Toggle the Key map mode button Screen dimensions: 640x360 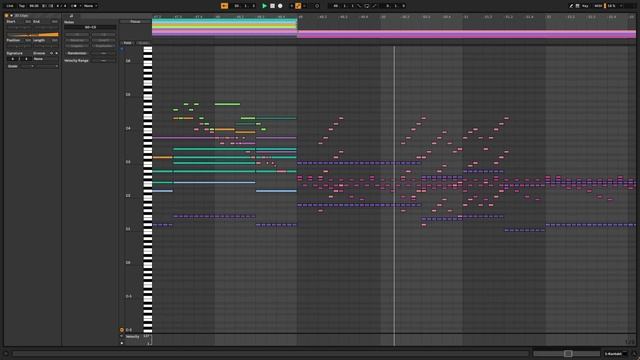click(585, 6)
